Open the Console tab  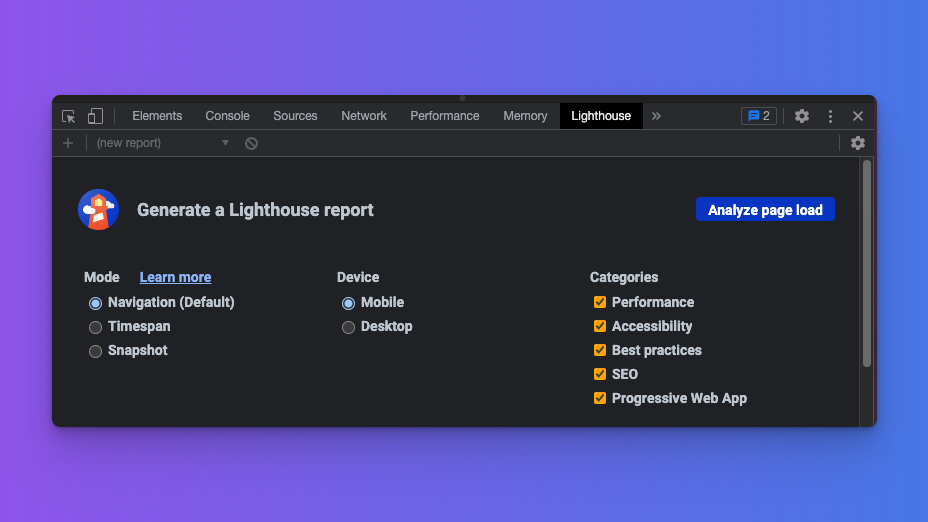pos(227,116)
